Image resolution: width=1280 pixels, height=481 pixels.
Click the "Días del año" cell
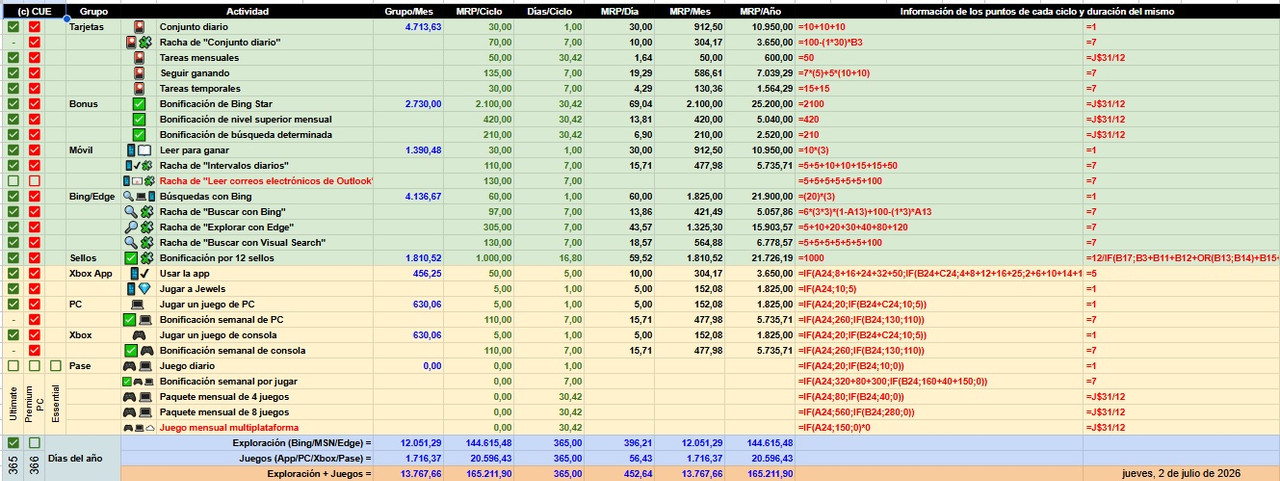pyautogui.click(x=84, y=458)
